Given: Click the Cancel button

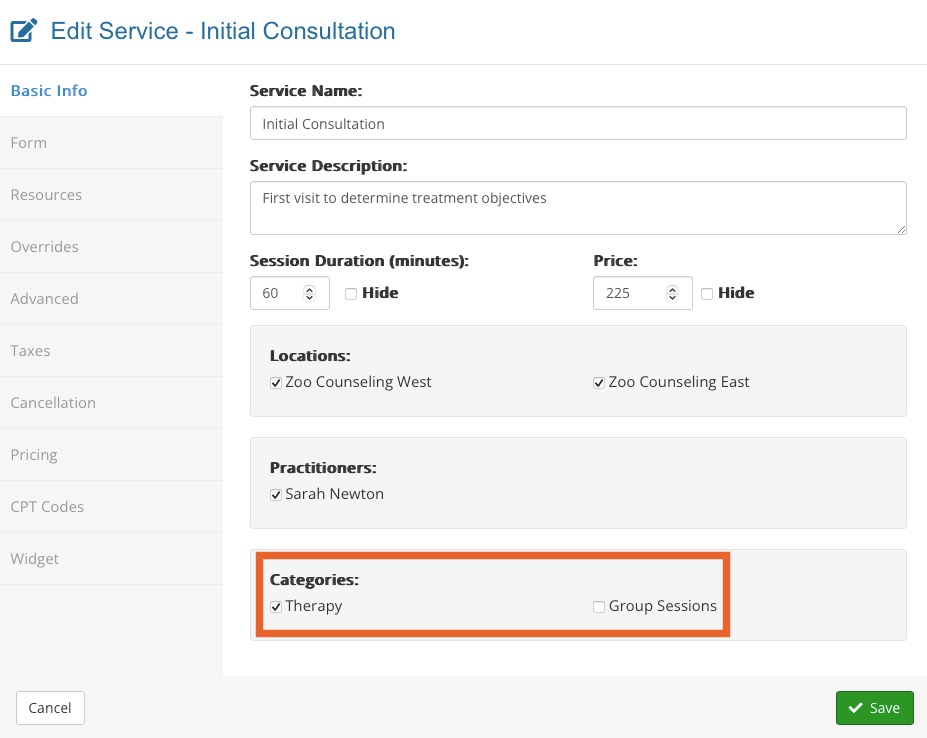Looking at the screenshot, I should point(50,708).
